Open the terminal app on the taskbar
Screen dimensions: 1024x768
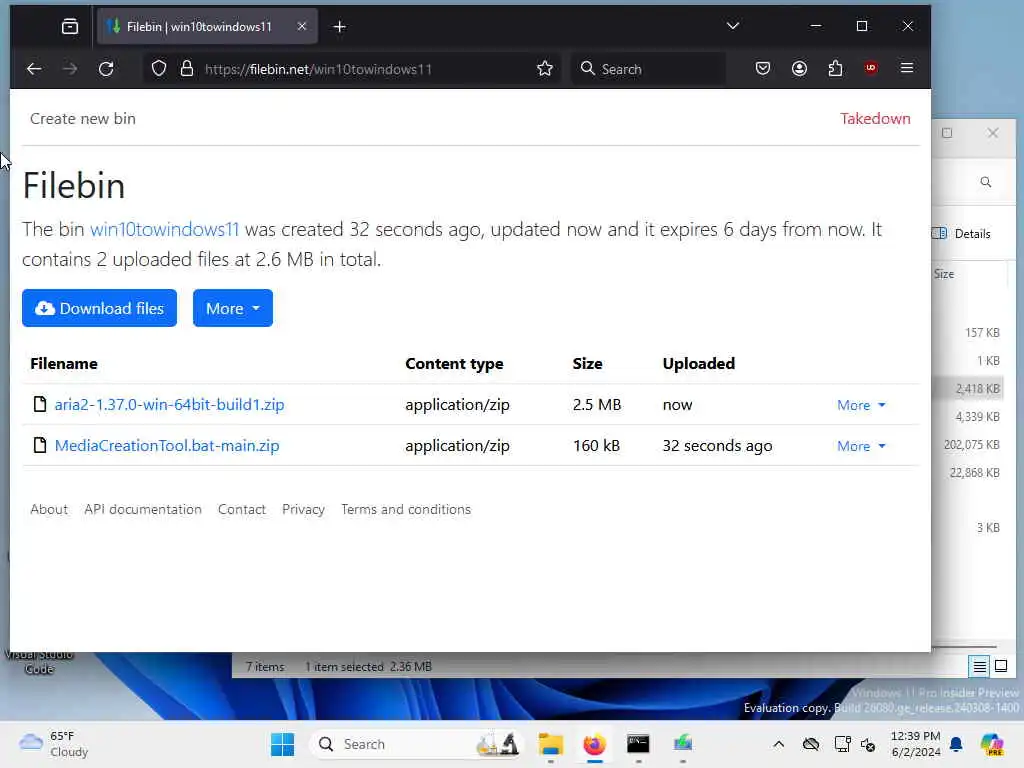(638, 744)
